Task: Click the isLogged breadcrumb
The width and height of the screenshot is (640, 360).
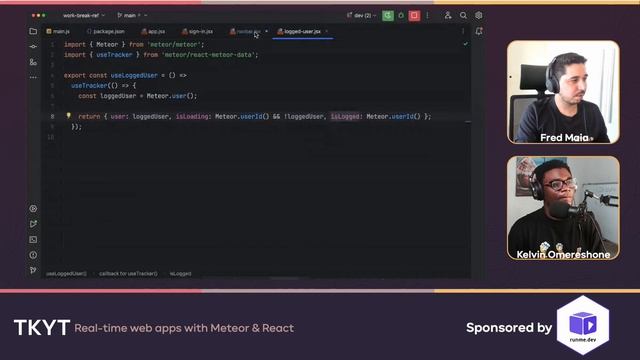Action: 180,274
